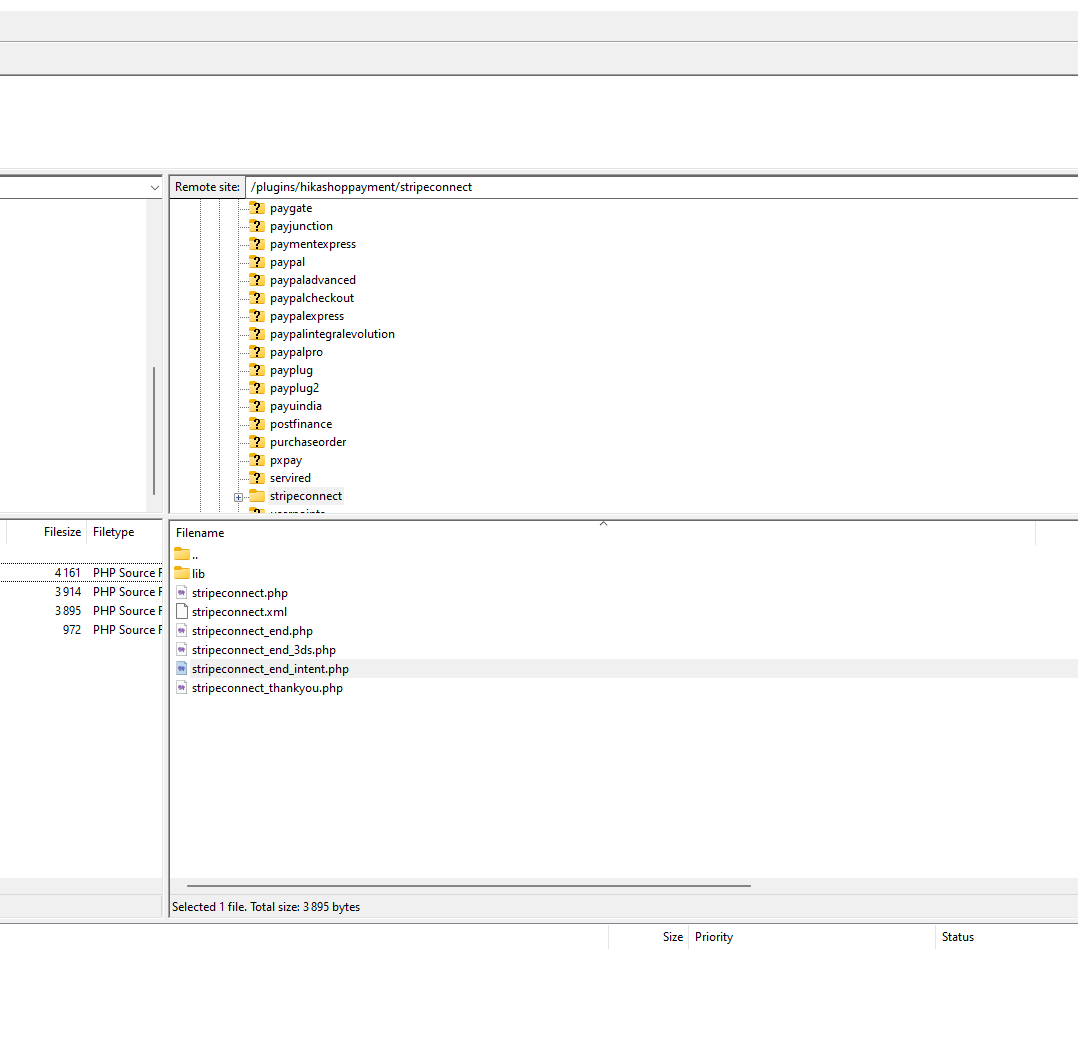Sort local files by Filesize column
The height and width of the screenshot is (1047, 1078).
[62, 532]
